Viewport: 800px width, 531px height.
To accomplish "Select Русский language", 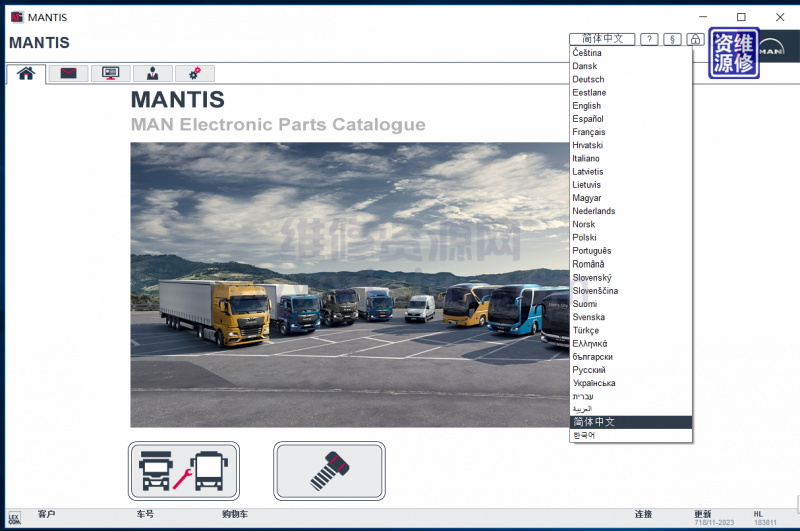I will pyautogui.click(x=631, y=370).
